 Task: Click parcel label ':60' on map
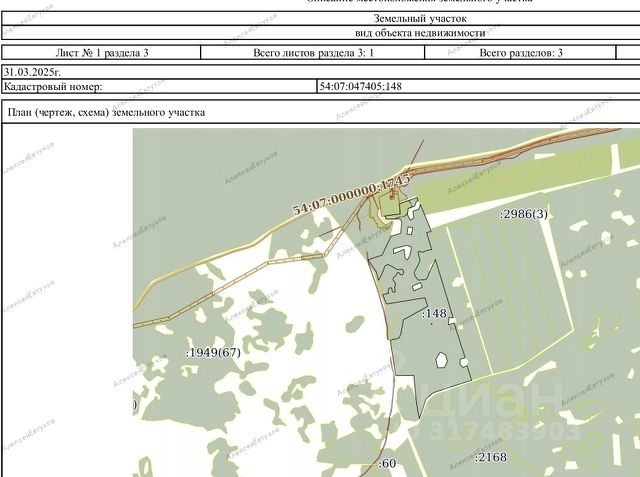tap(387, 464)
